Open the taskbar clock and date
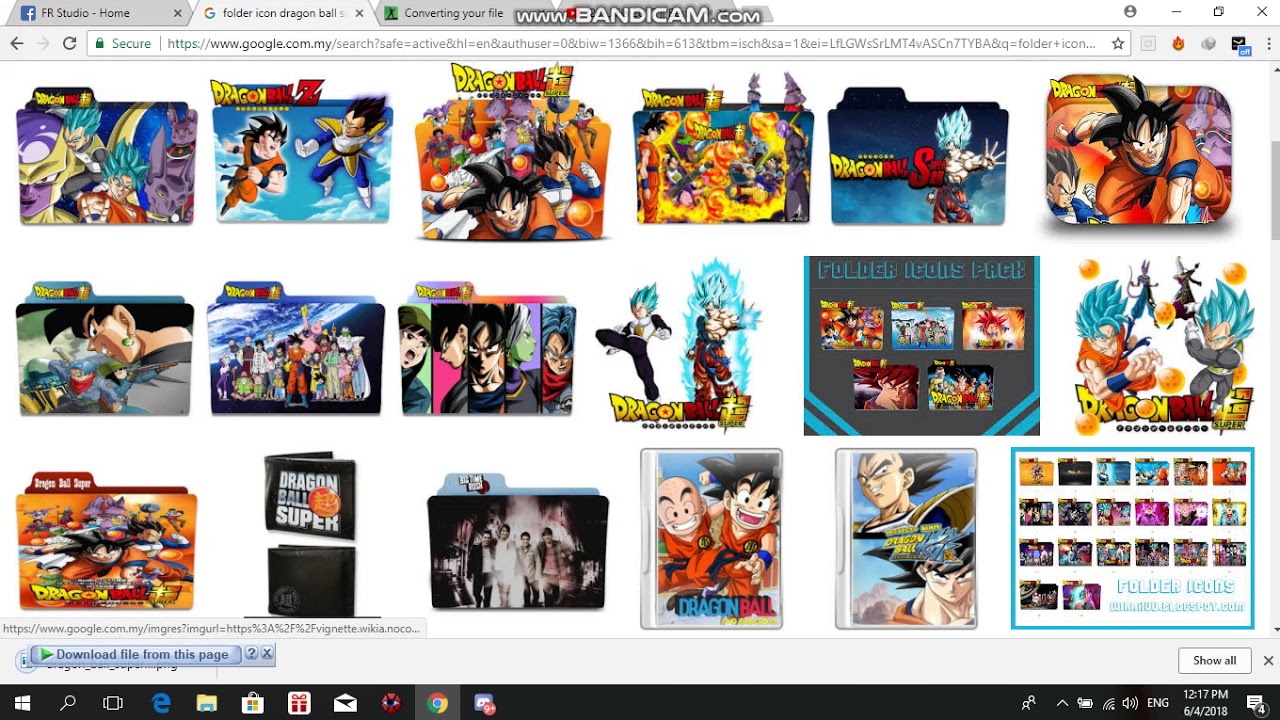This screenshot has width=1280, height=720. [x=1205, y=703]
